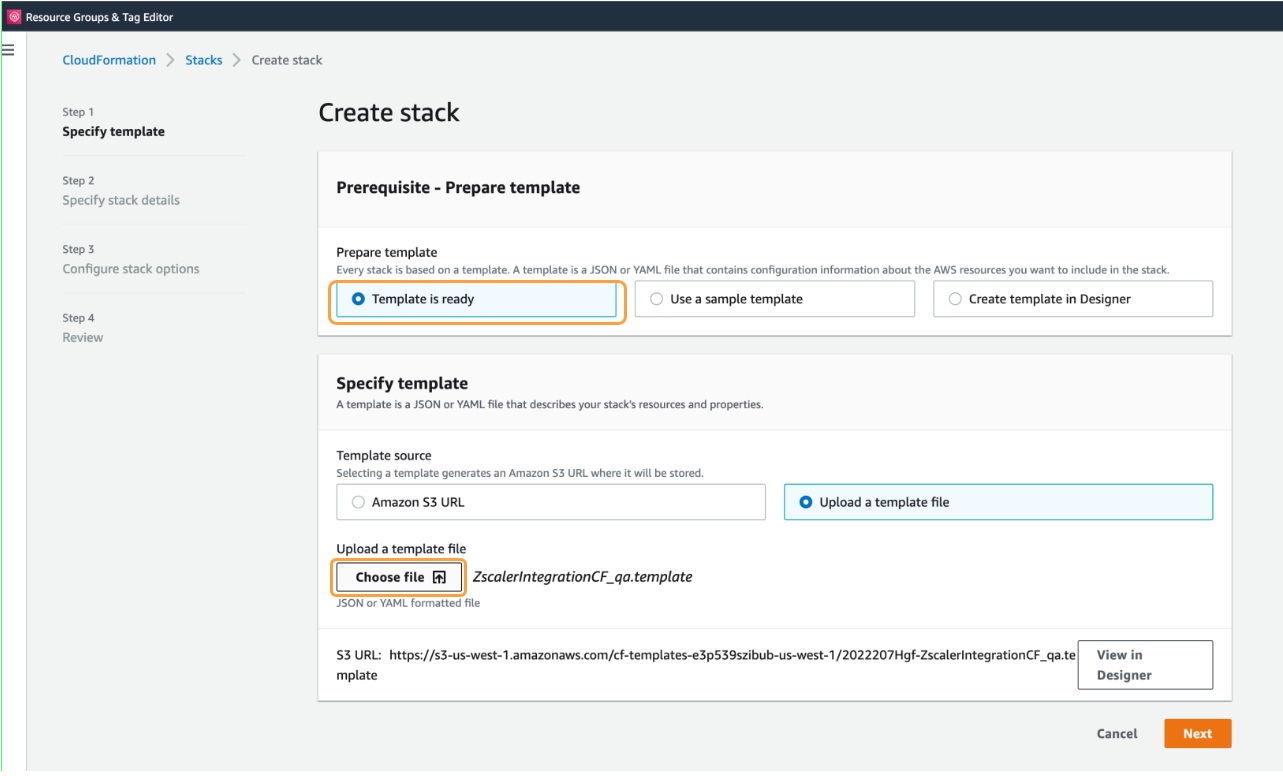Select Create template in Designer option
This screenshot has width=1283, height=776.
[955, 298]
